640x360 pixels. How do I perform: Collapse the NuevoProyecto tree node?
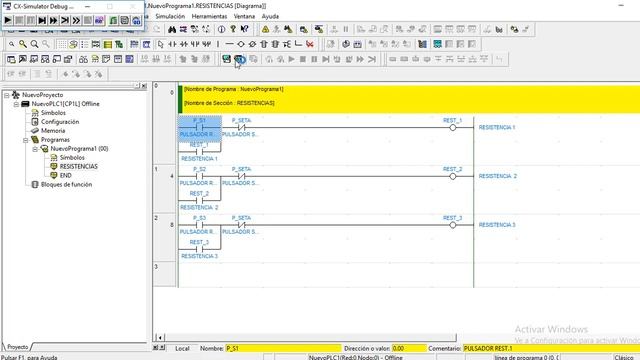(x=7, y=95)
